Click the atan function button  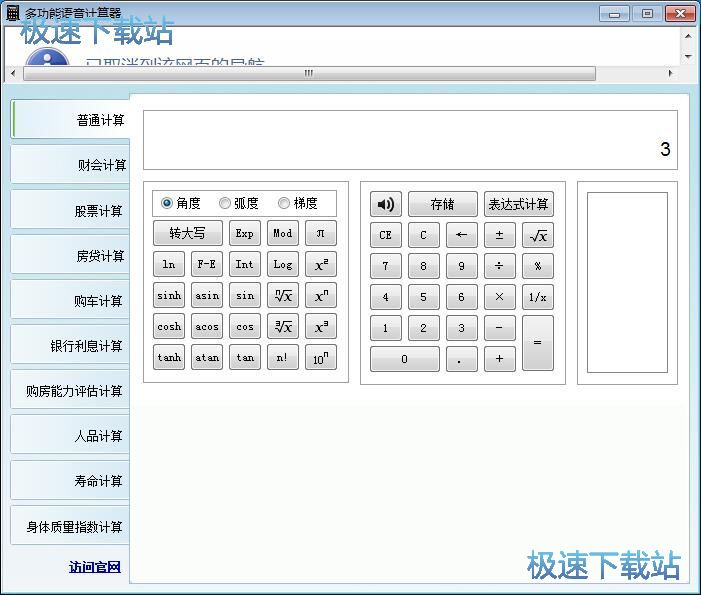coord(207,357)
